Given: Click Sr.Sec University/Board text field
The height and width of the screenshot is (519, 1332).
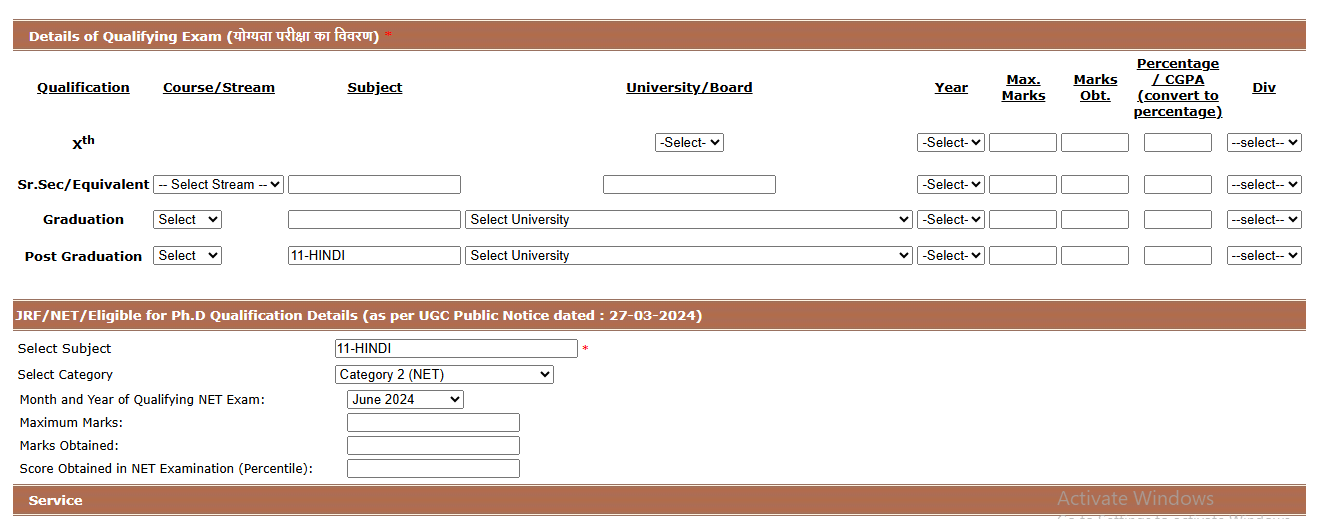Looking at the screenshot, I should pyautogui.click(x=689, y=185).
